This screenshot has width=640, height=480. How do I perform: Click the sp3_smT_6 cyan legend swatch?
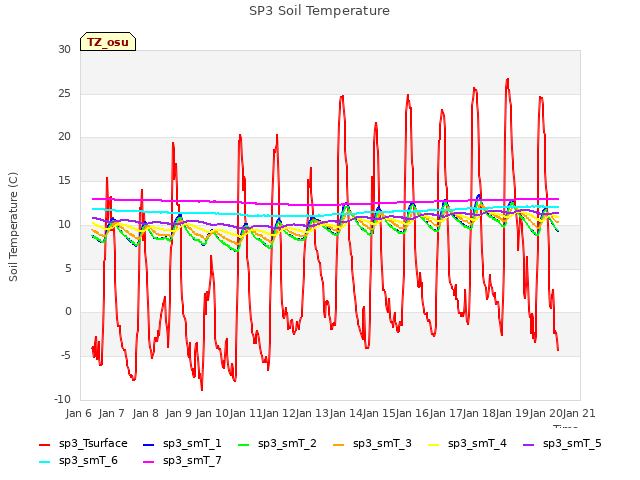[44, 462]
